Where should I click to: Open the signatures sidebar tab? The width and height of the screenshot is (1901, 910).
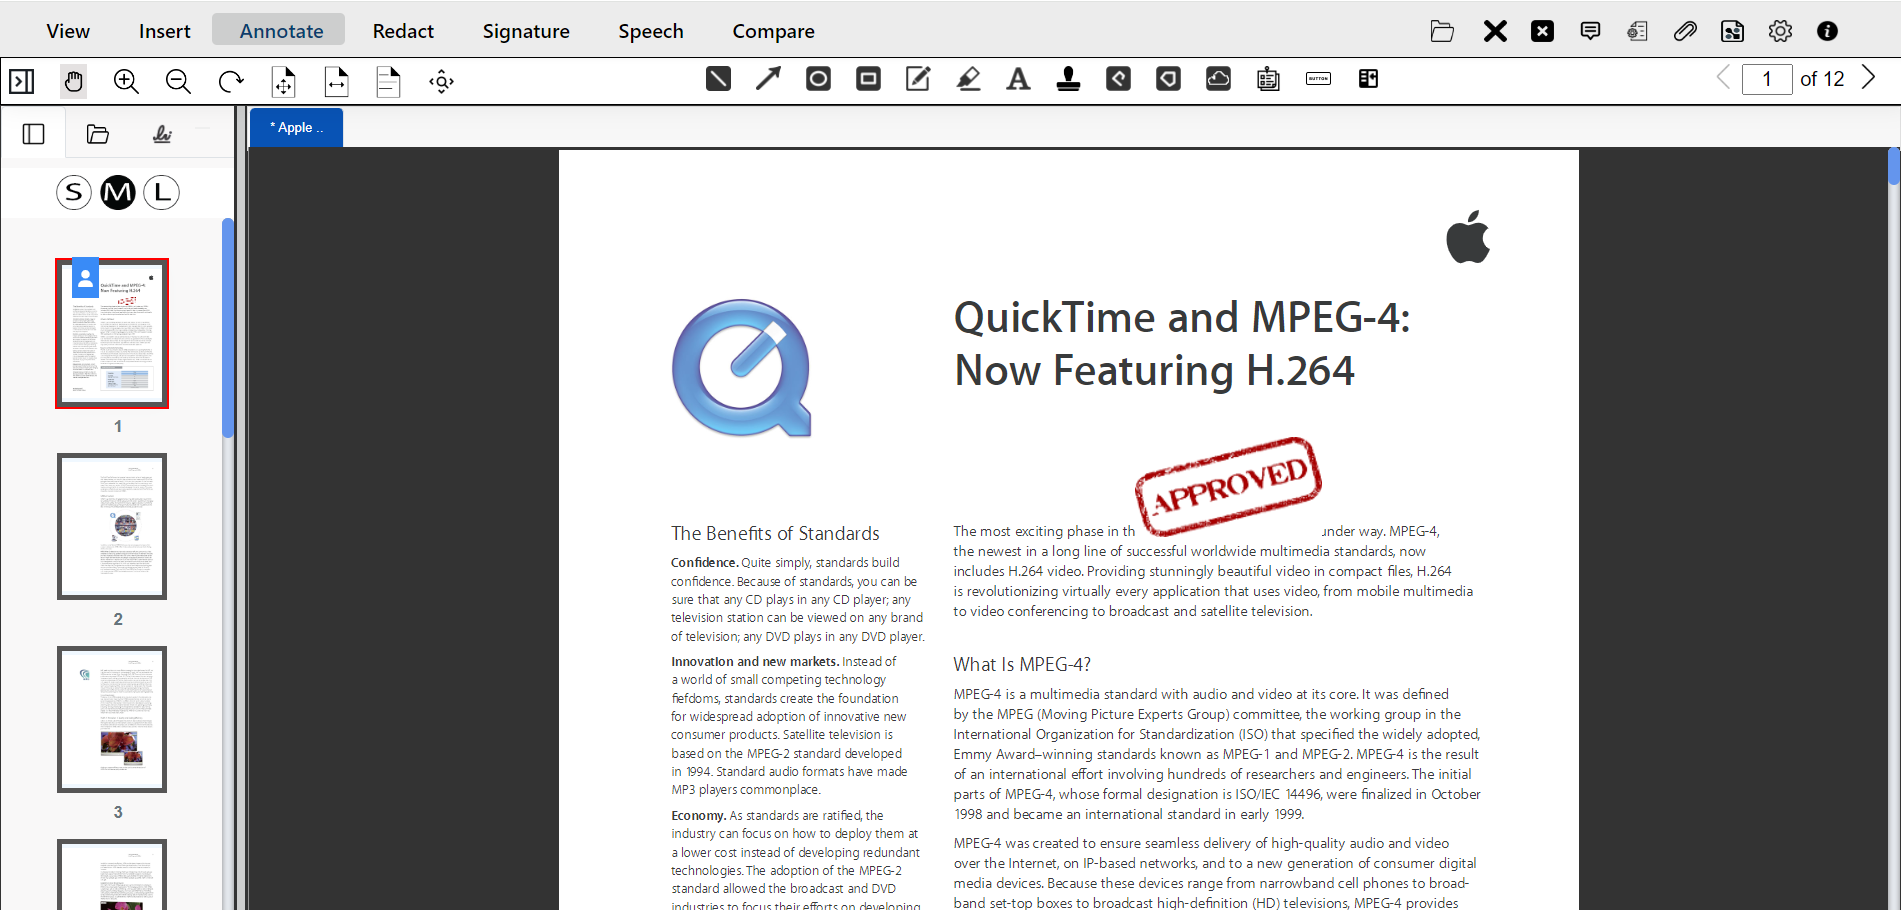tap(162, 134)
